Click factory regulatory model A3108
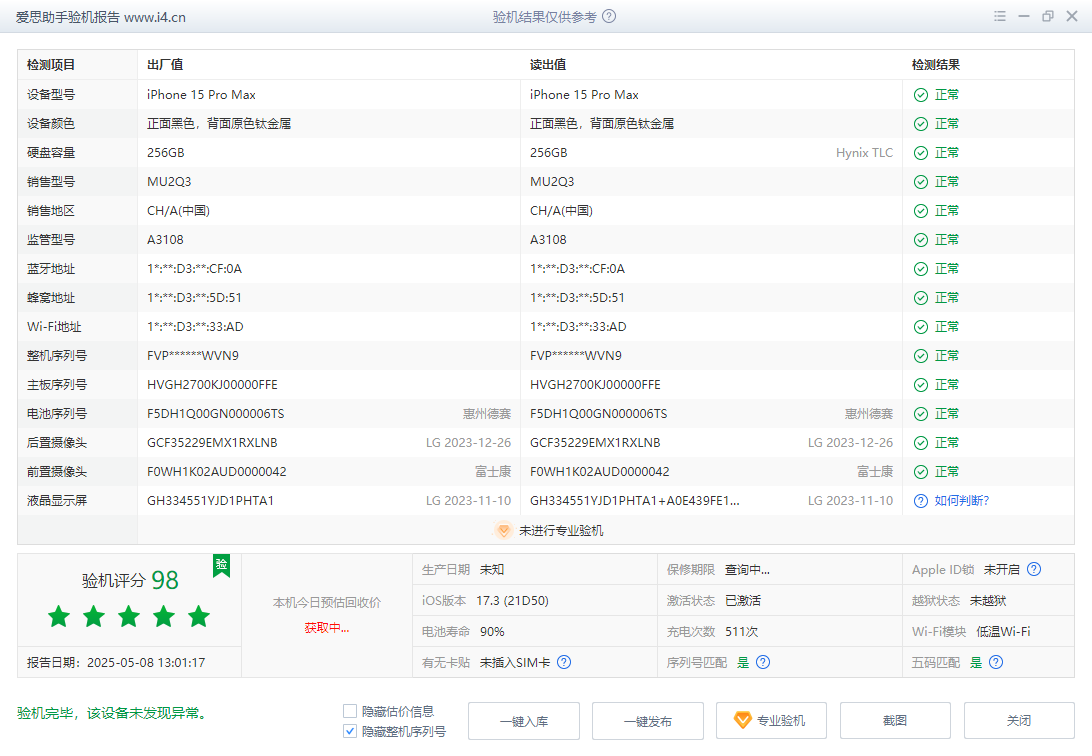 pos(166,240)
